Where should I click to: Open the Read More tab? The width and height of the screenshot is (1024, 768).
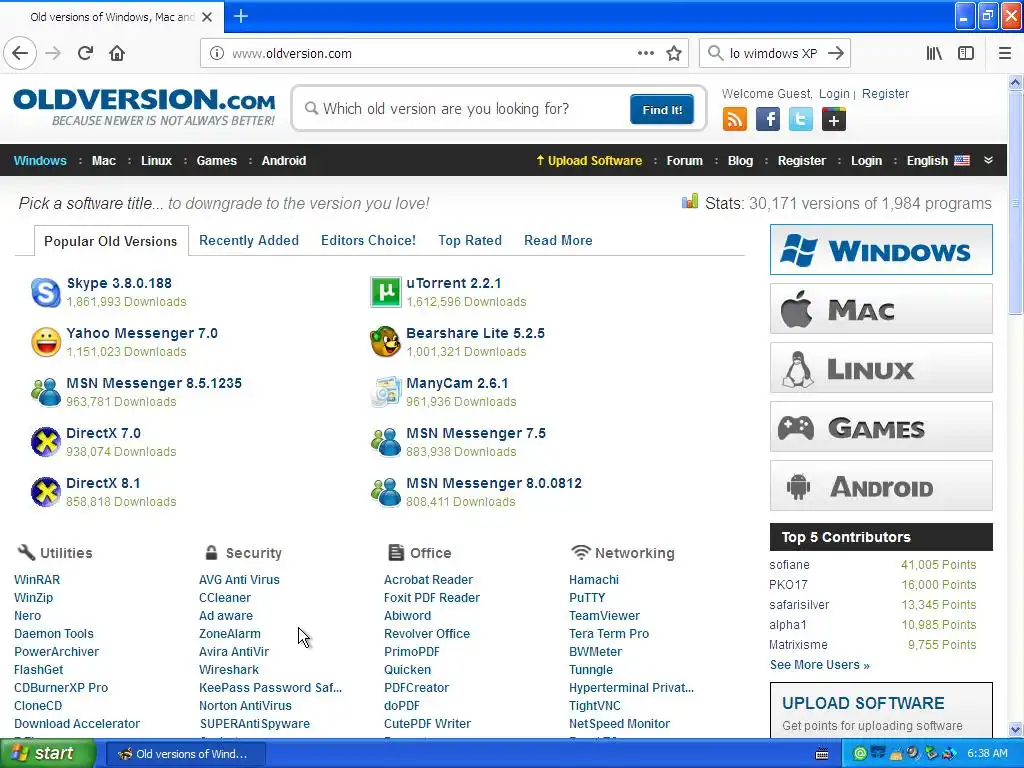click(558, 240)
